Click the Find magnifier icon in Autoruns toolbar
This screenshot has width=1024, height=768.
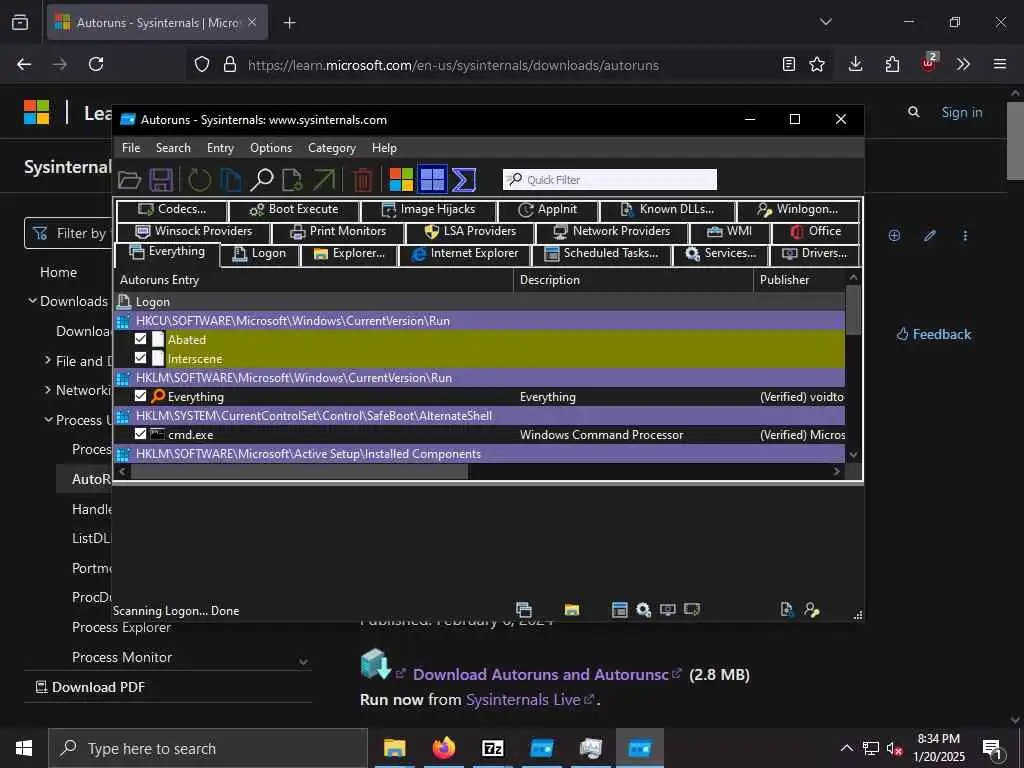point(261,180)
